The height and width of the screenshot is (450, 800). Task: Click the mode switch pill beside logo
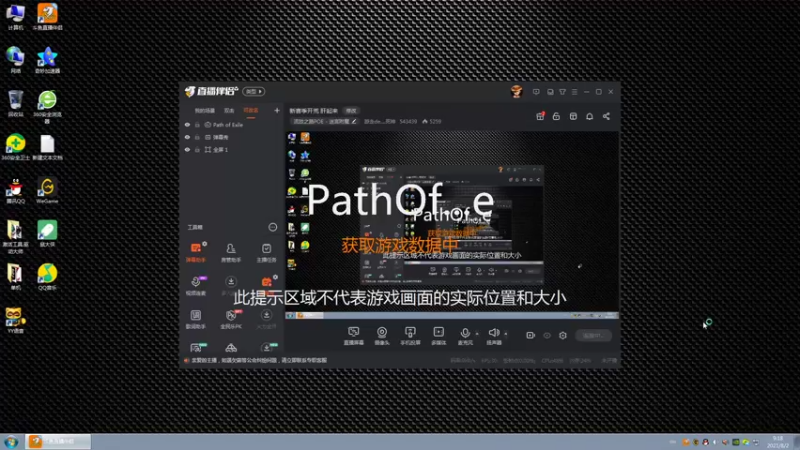(x=254, y=92)
